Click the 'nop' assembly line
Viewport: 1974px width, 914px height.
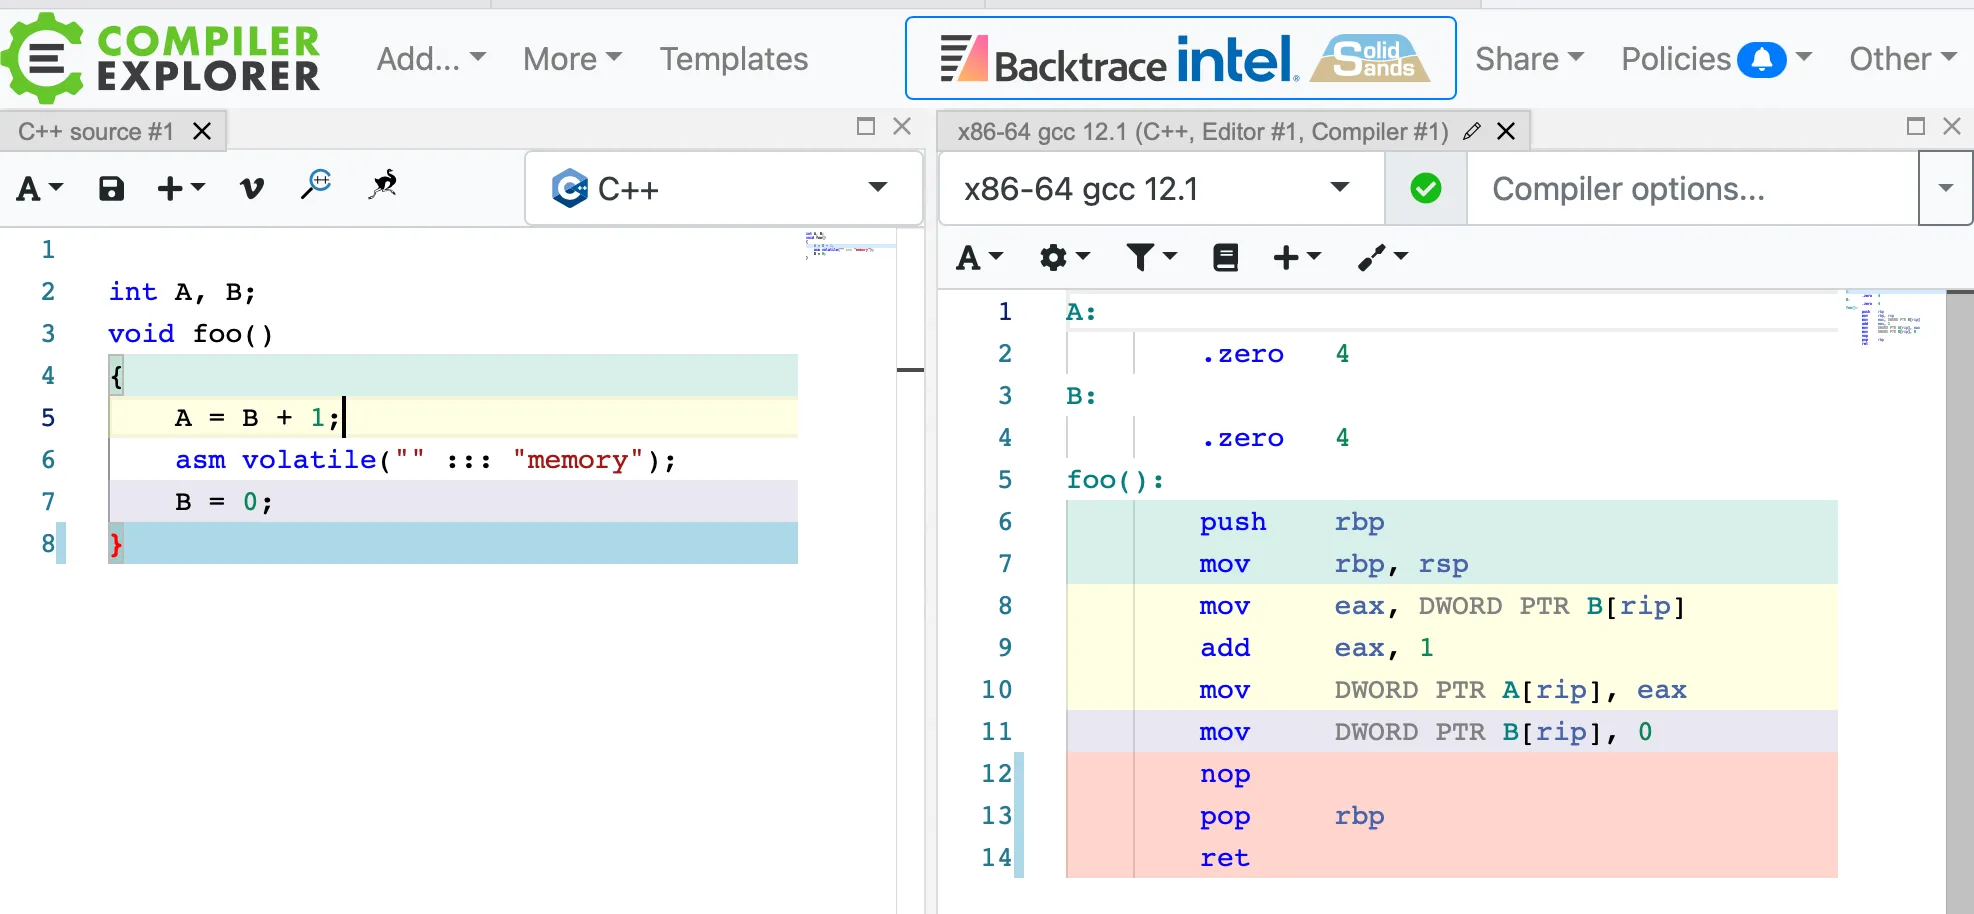click(1225, 774)
